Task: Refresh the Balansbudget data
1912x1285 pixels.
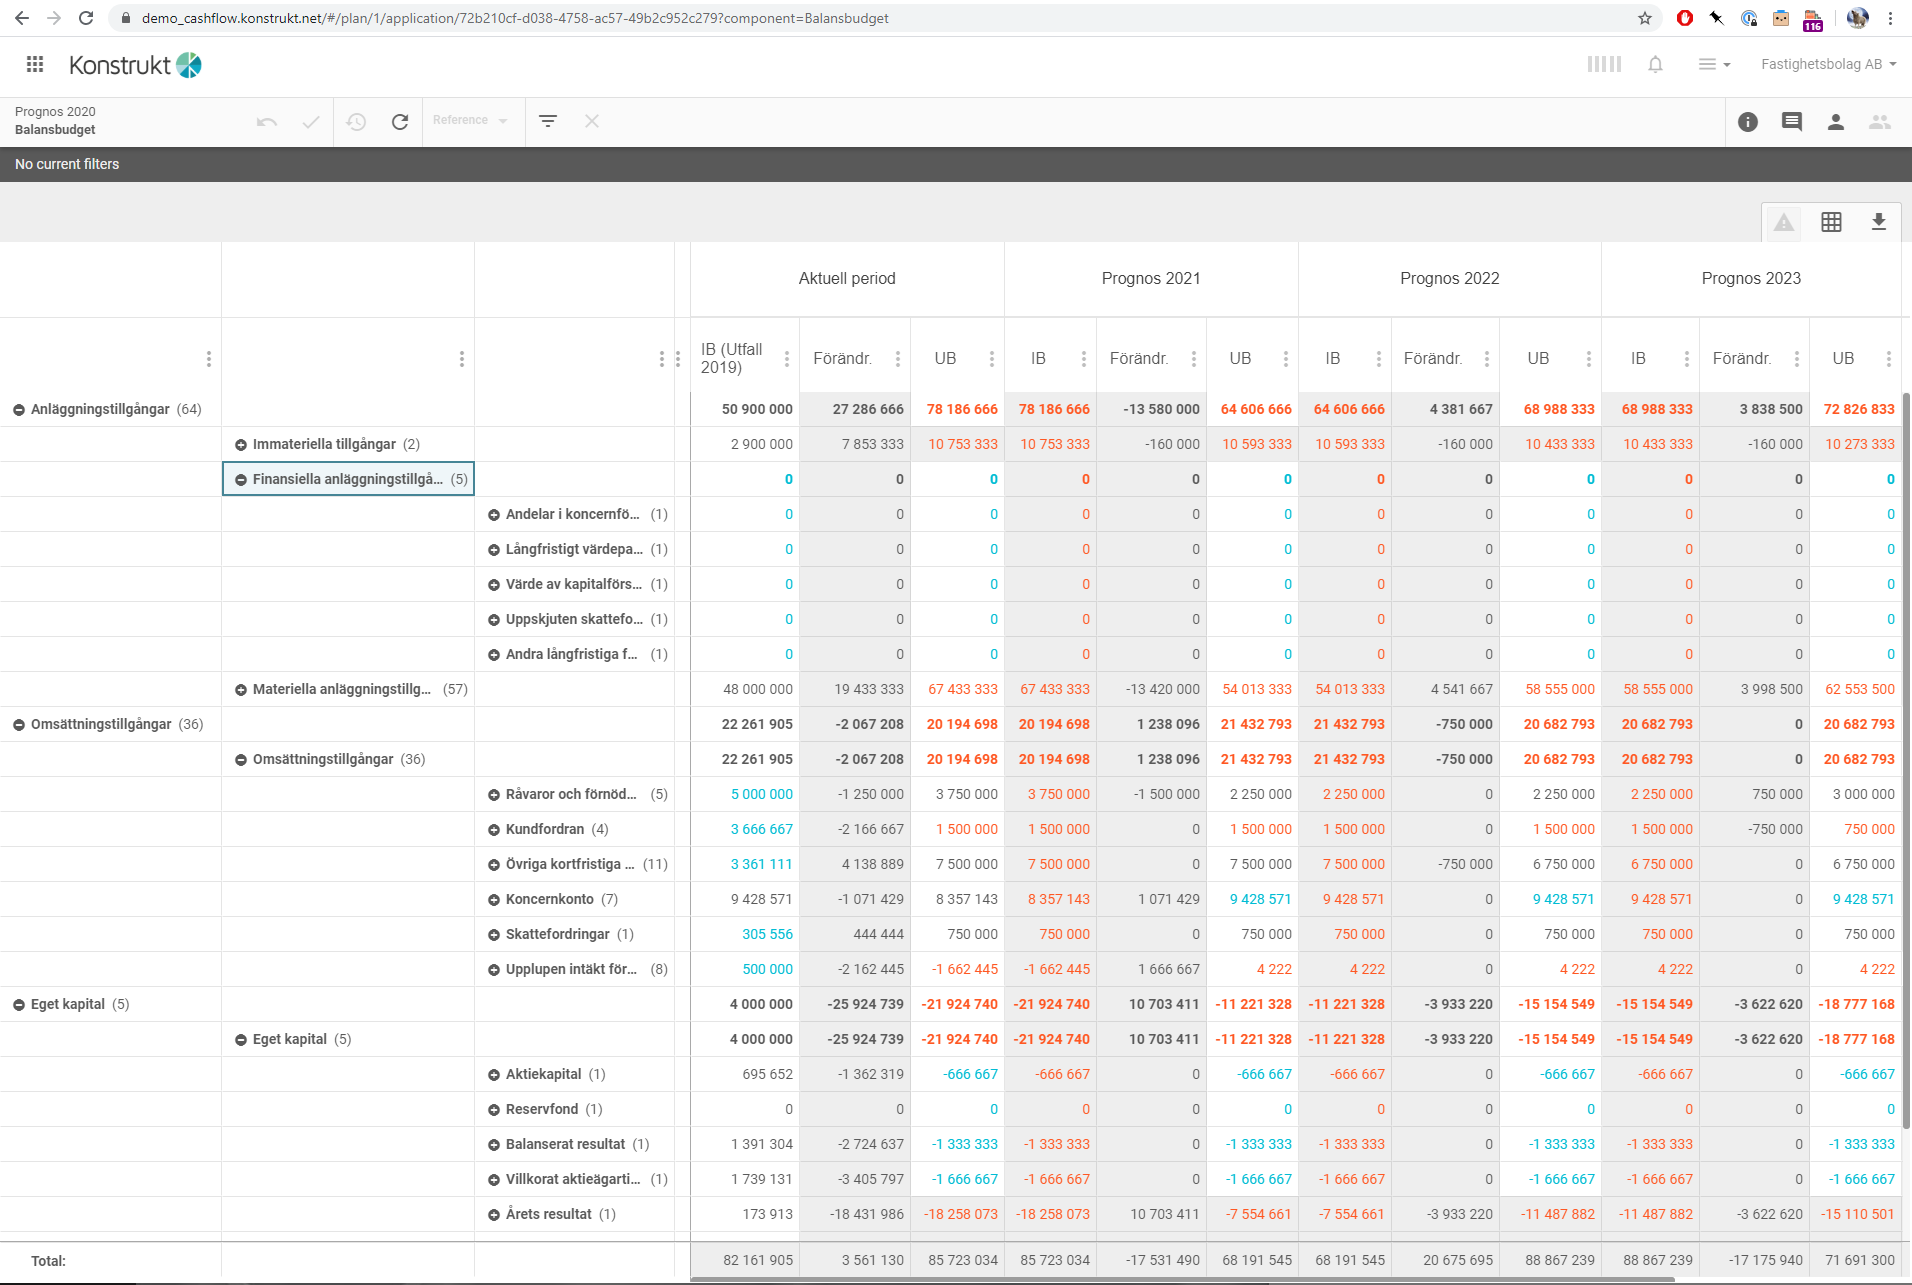Action: pyautogui.click(x=400, y=122)
